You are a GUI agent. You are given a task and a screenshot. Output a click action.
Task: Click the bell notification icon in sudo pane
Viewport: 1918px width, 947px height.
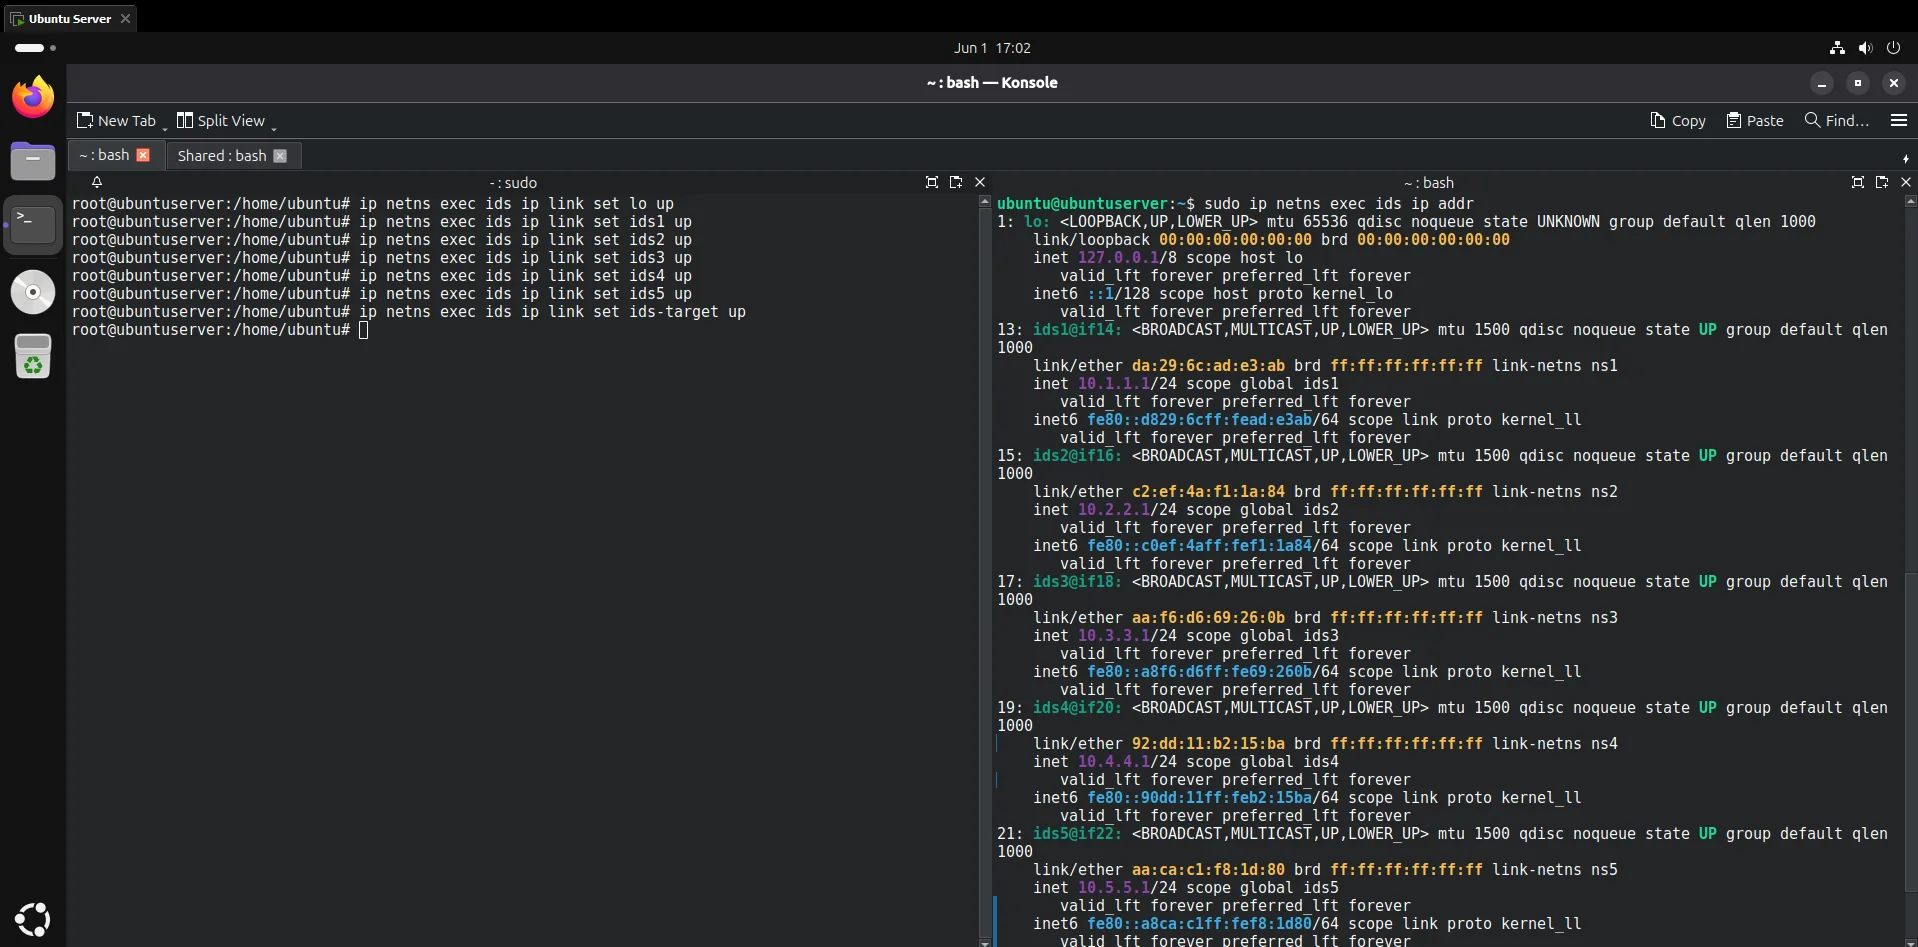pos(97,182)
